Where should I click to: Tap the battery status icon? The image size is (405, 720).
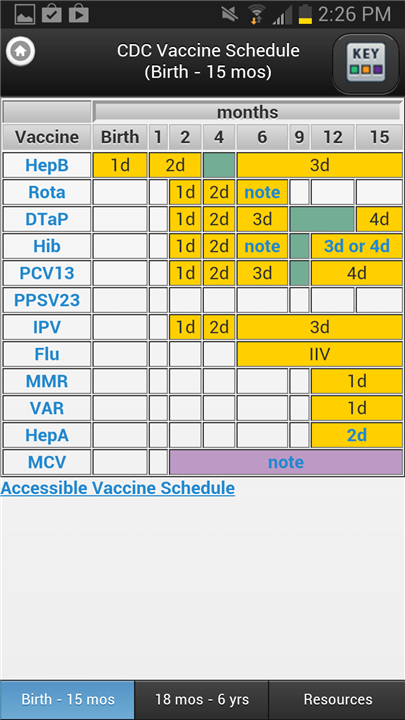pos(305,15)
